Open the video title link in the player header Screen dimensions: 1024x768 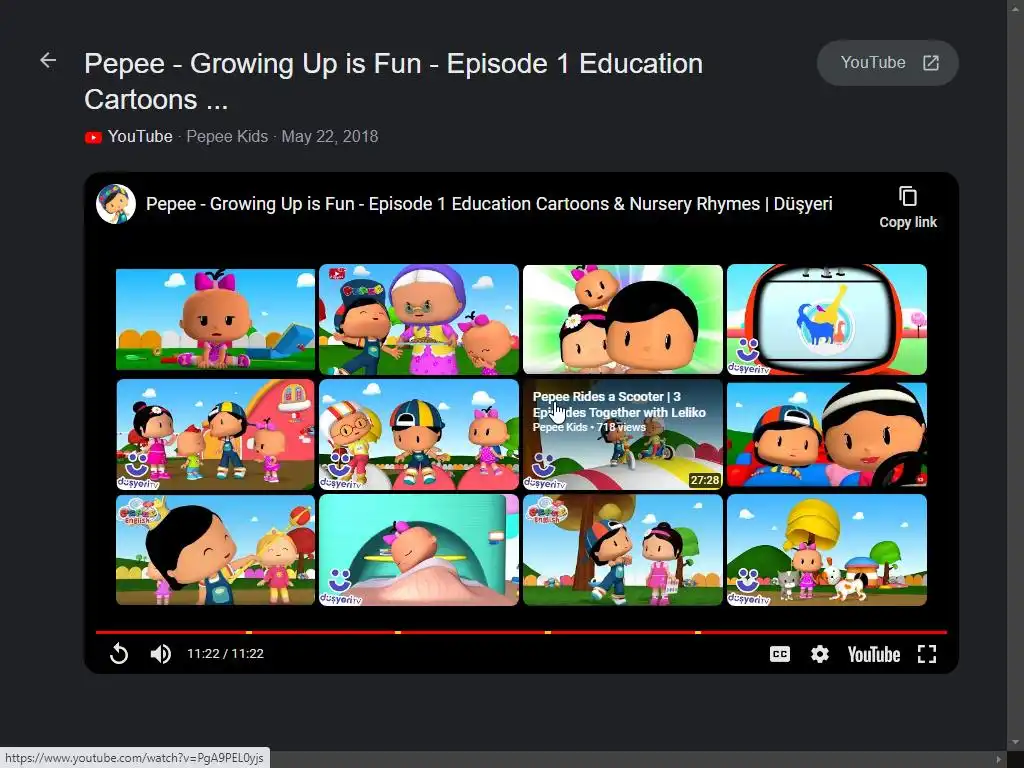coord(489,204)
